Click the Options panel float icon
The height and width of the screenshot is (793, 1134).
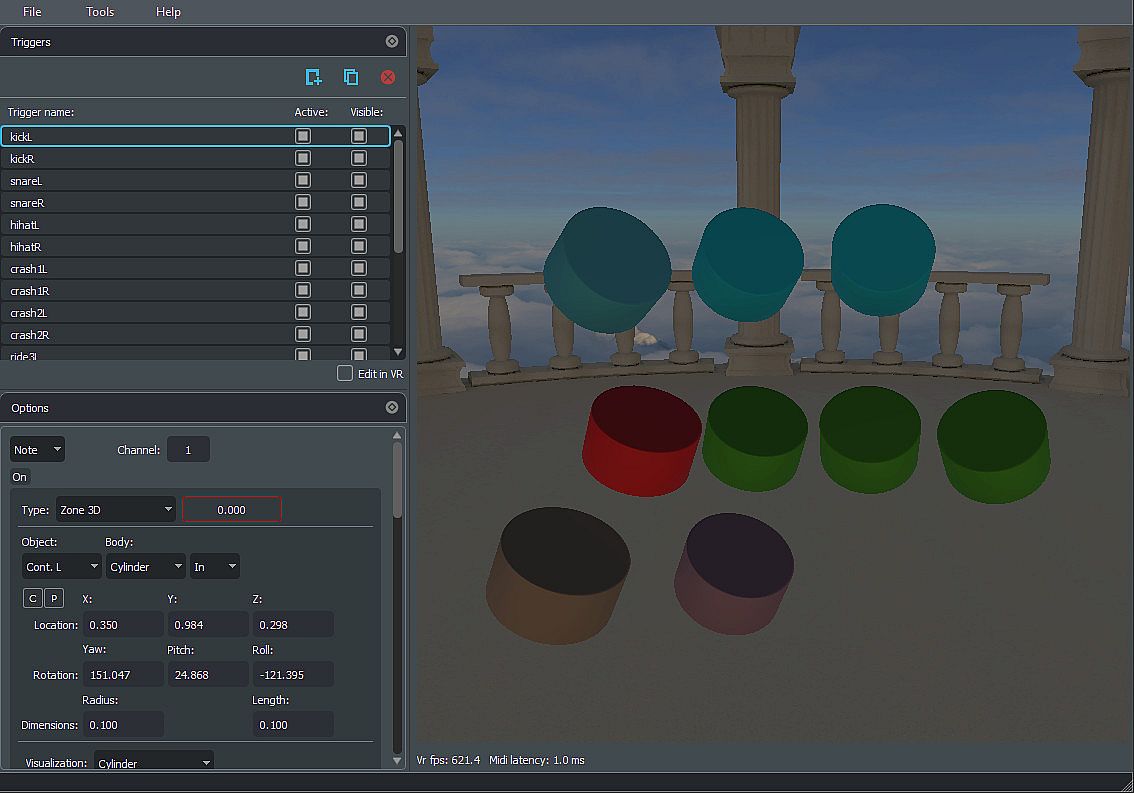pyautogui.click(x=391, y=408)
